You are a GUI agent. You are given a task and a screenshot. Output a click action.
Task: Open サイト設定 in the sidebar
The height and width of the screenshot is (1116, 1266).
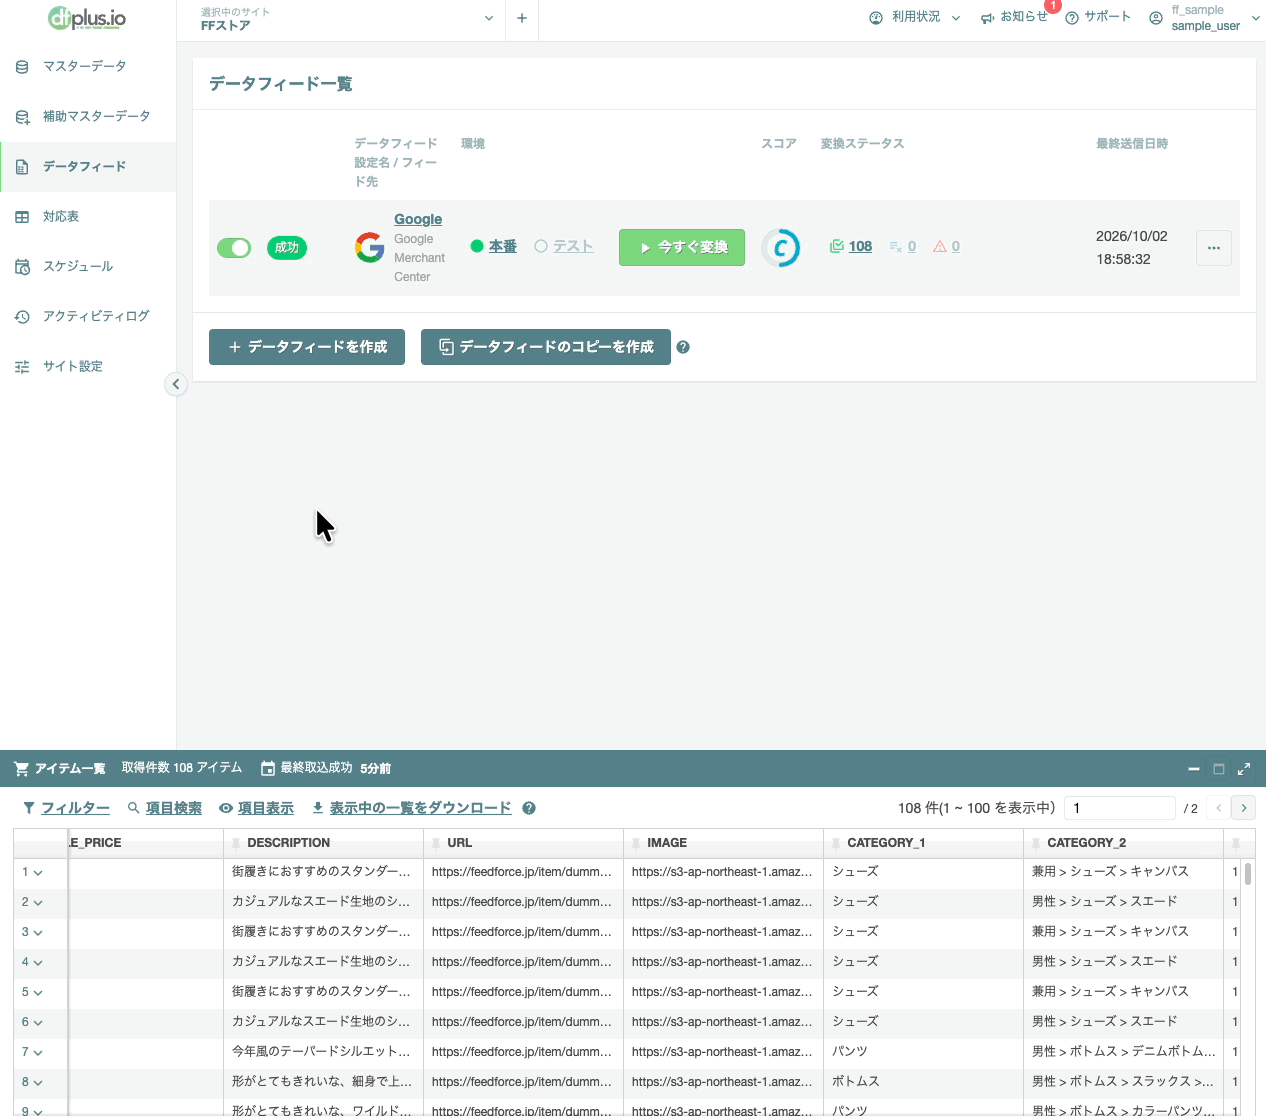coord(88,366)
